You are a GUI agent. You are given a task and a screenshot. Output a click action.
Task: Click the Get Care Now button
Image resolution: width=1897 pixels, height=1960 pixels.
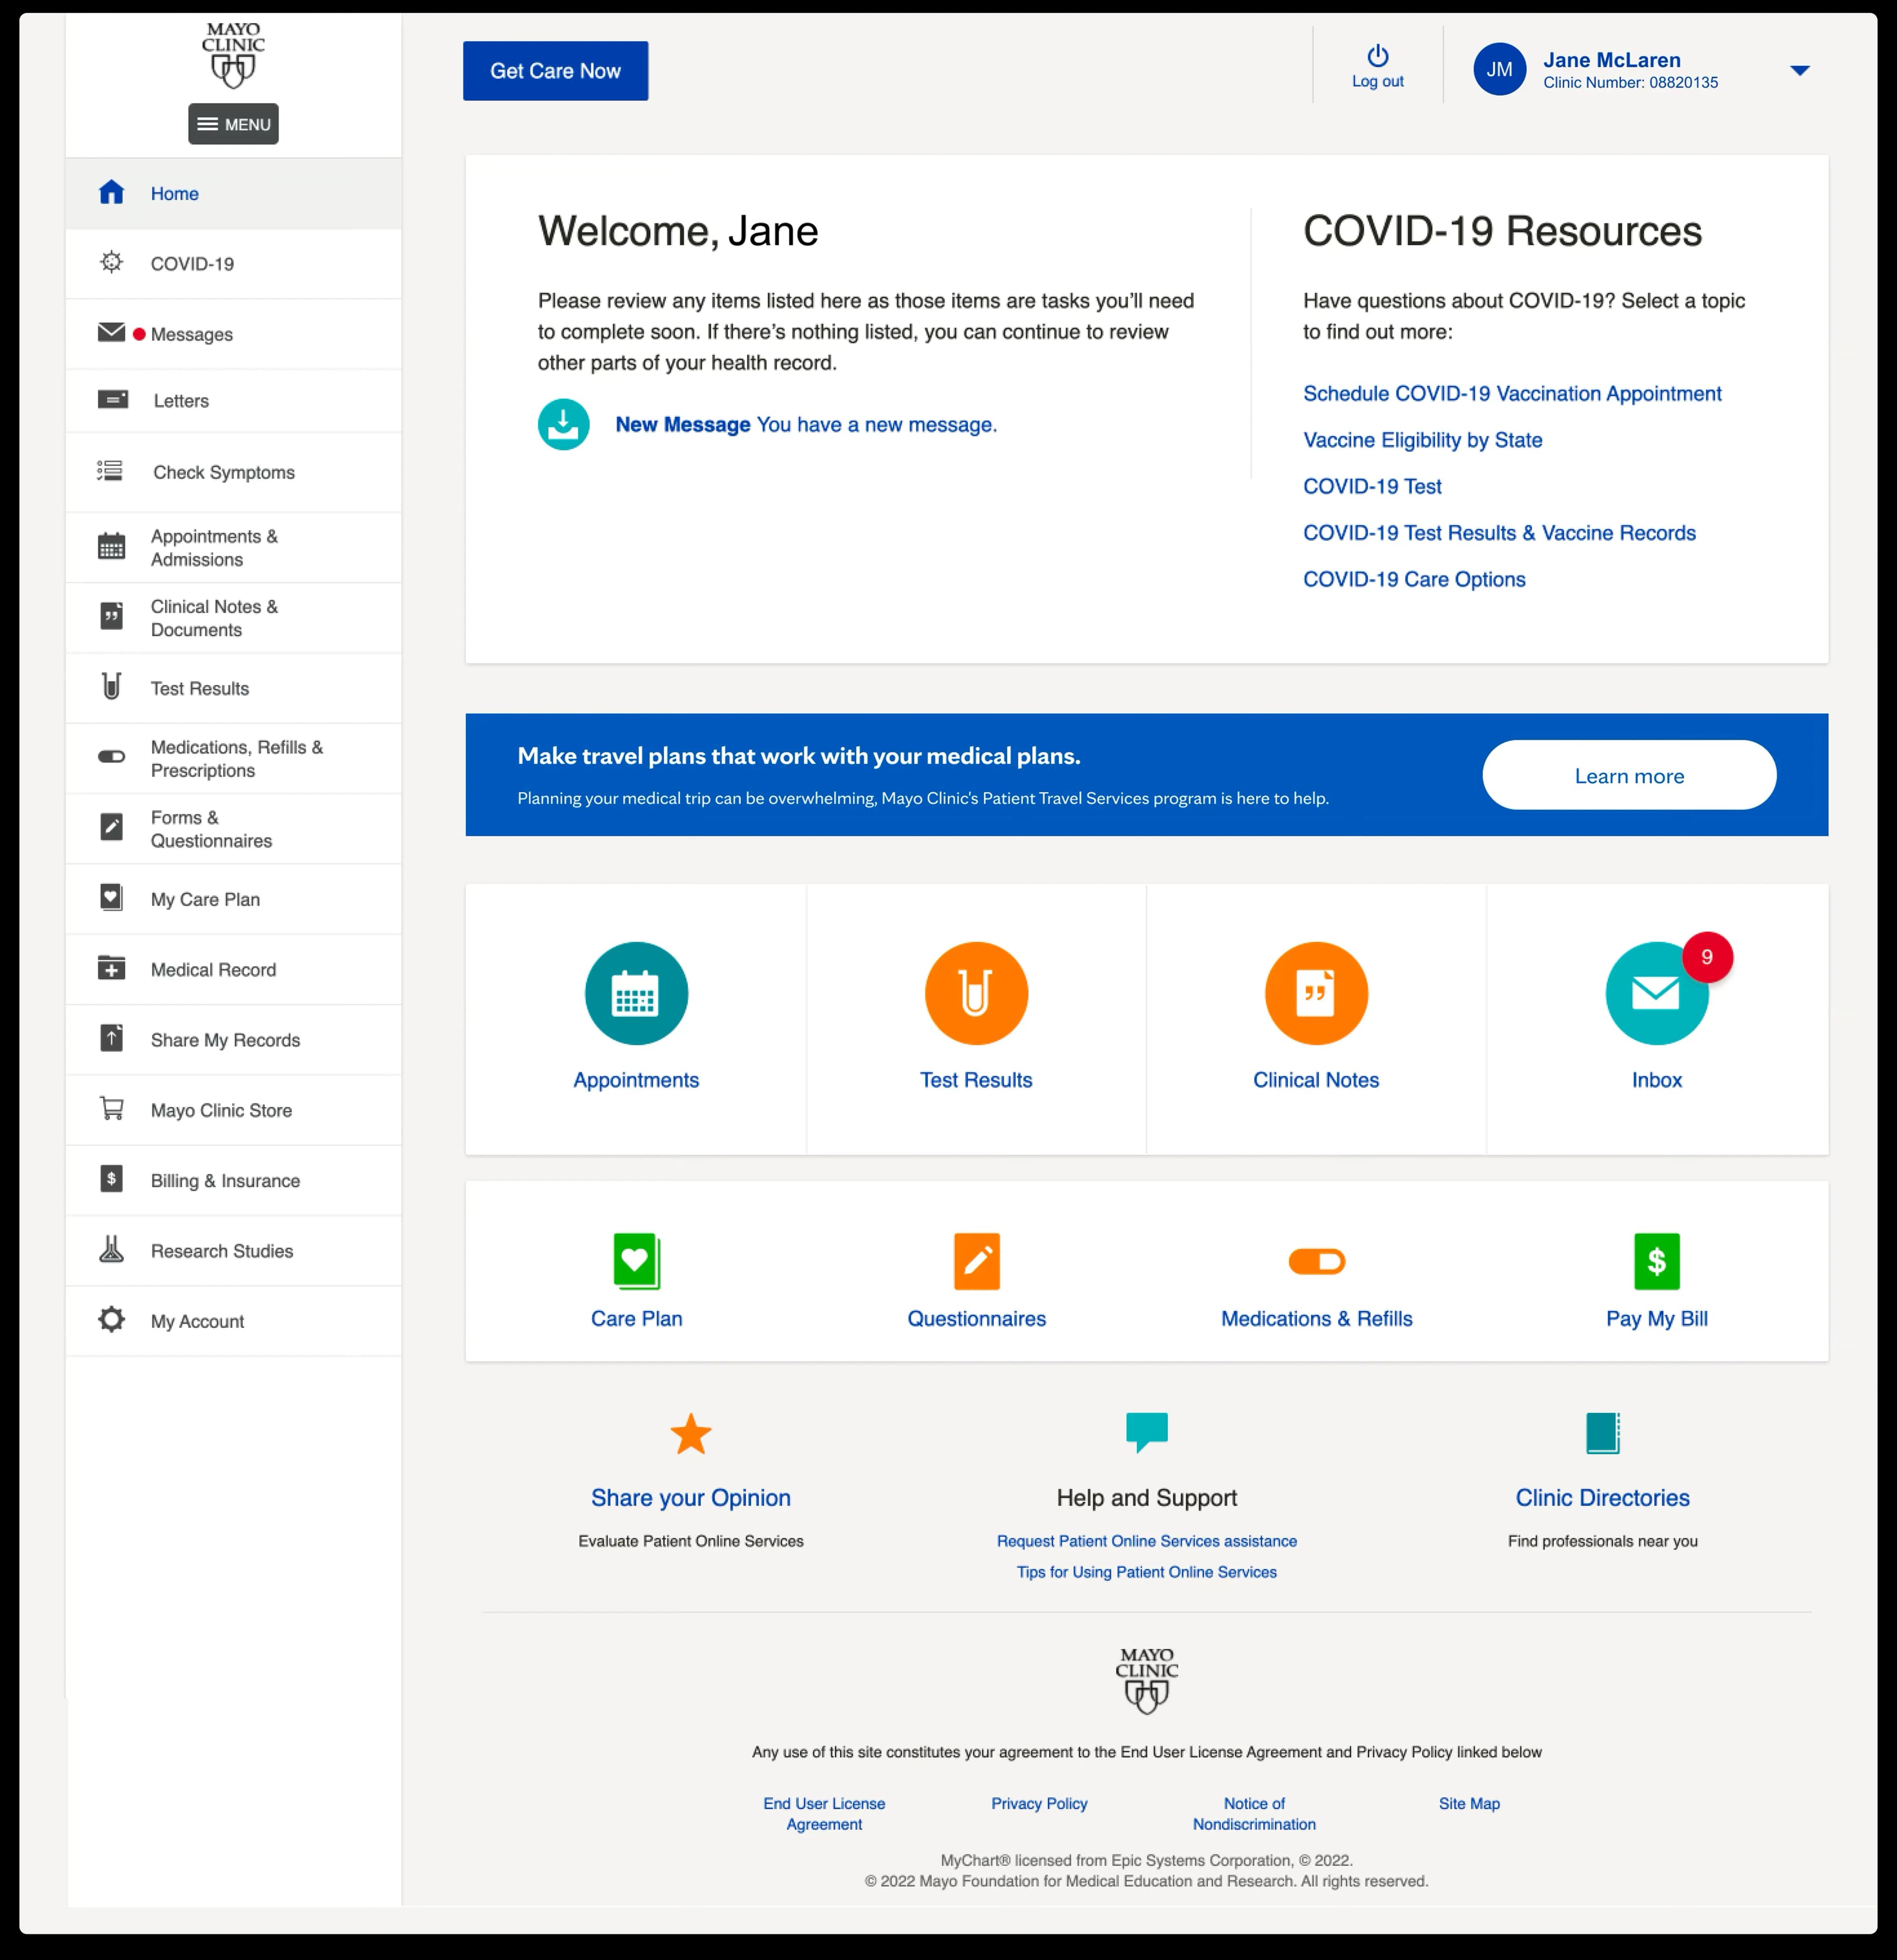pos(555,71)
